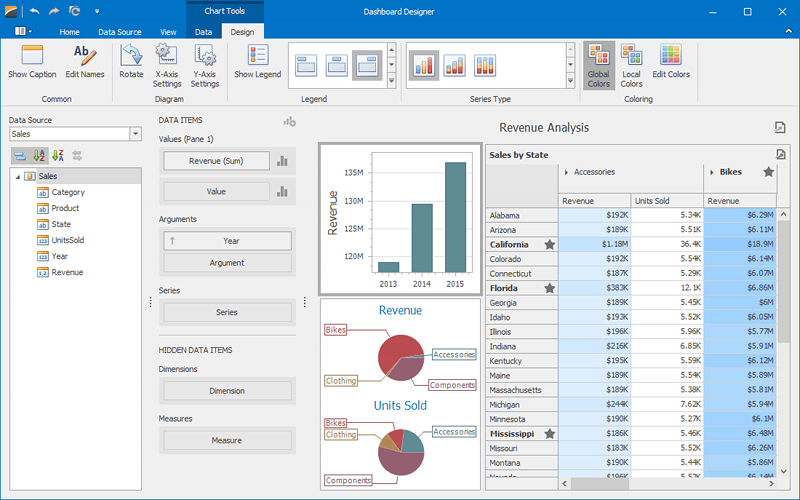Sort fields descending Z to A
Screen dimensions: 800x500
click(x=58, y=155)
